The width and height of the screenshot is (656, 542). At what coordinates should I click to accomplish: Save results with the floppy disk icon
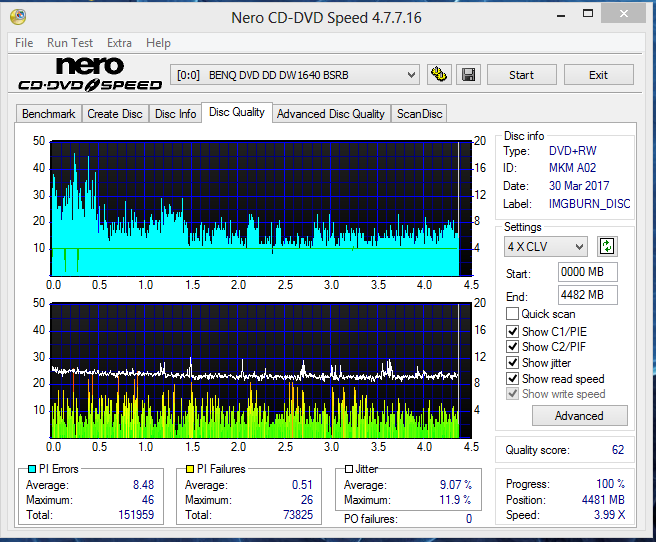468,75
